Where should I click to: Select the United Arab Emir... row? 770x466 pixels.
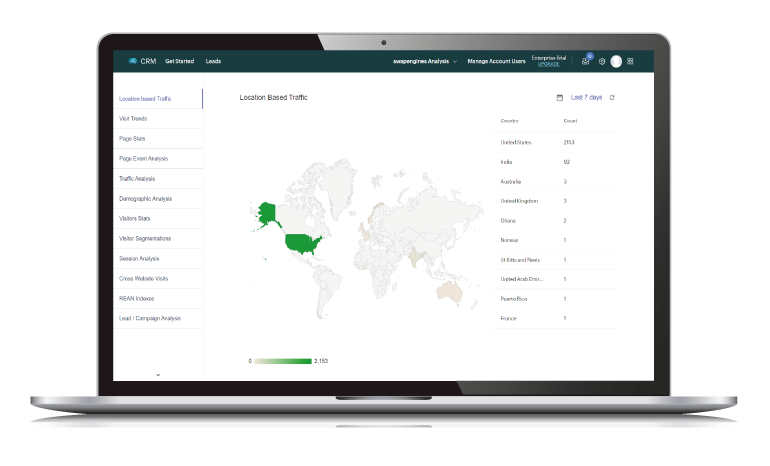[554, 279]
